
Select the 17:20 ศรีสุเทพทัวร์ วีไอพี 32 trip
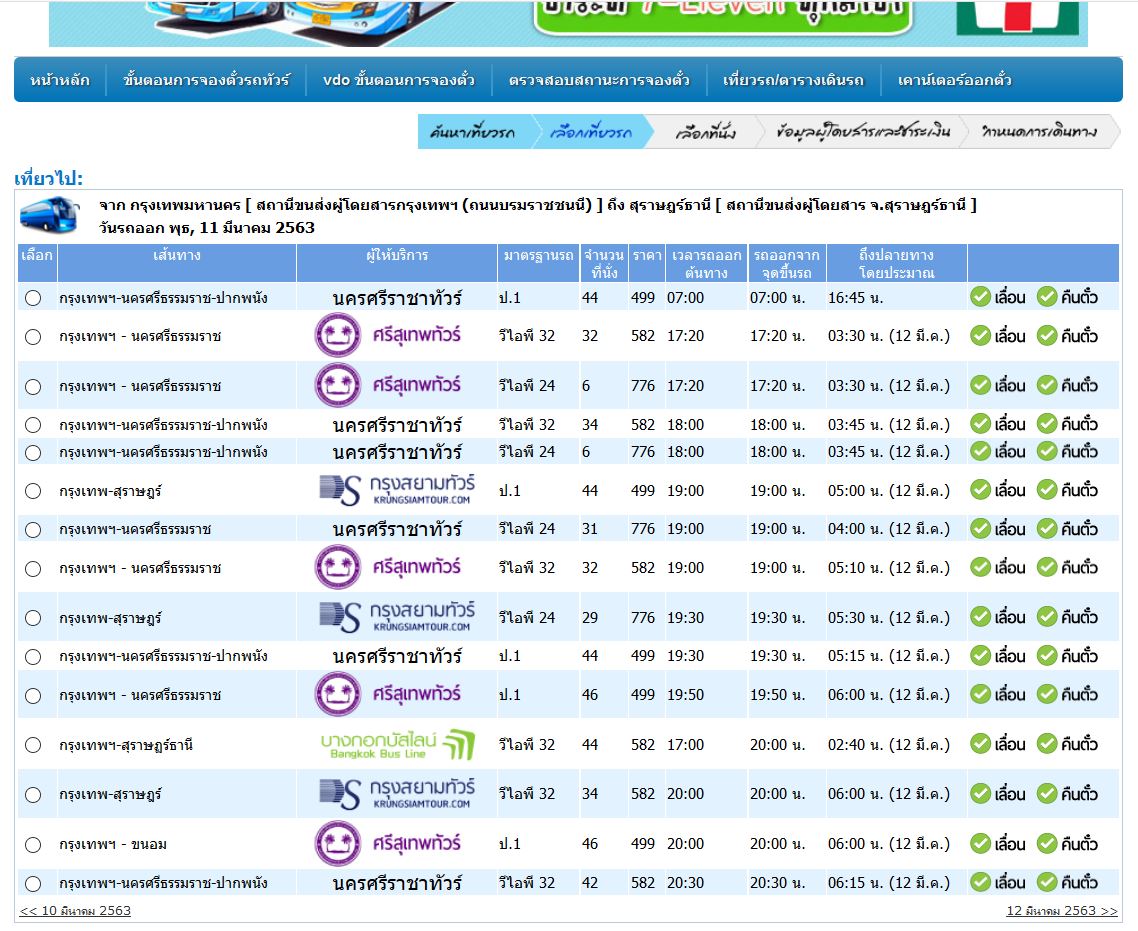pyautogui.click(x=33, y=337)
